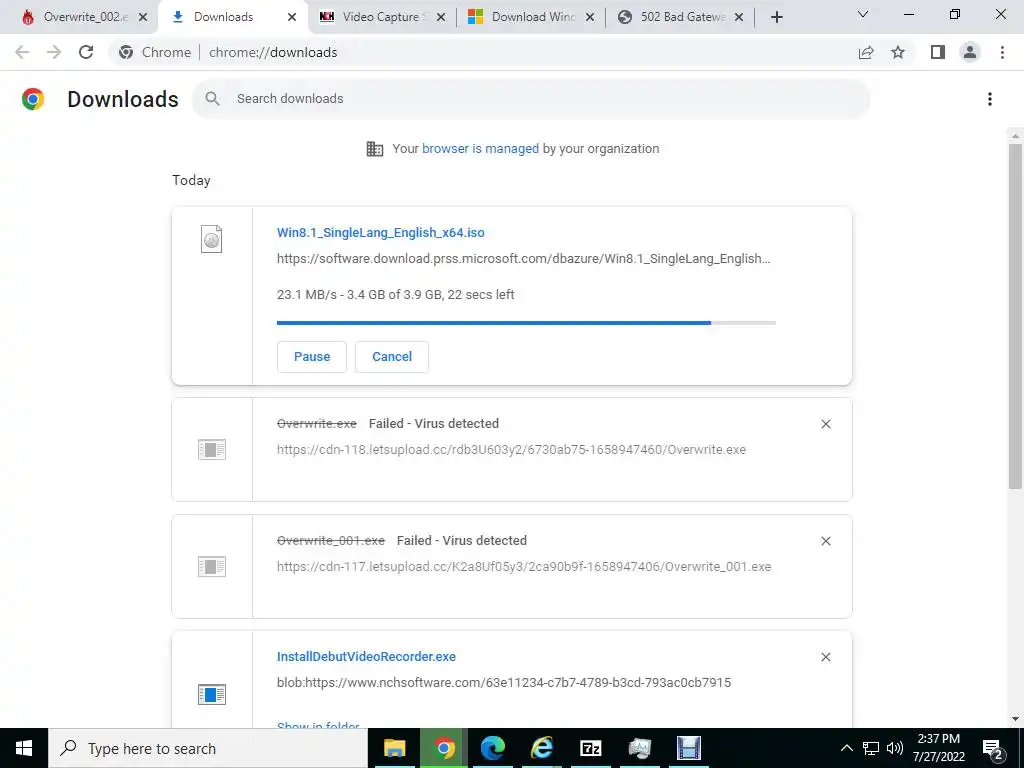Screen dimensions: 1024x768
Task: Open the side panel icon
Action: [x=938, y=52]
